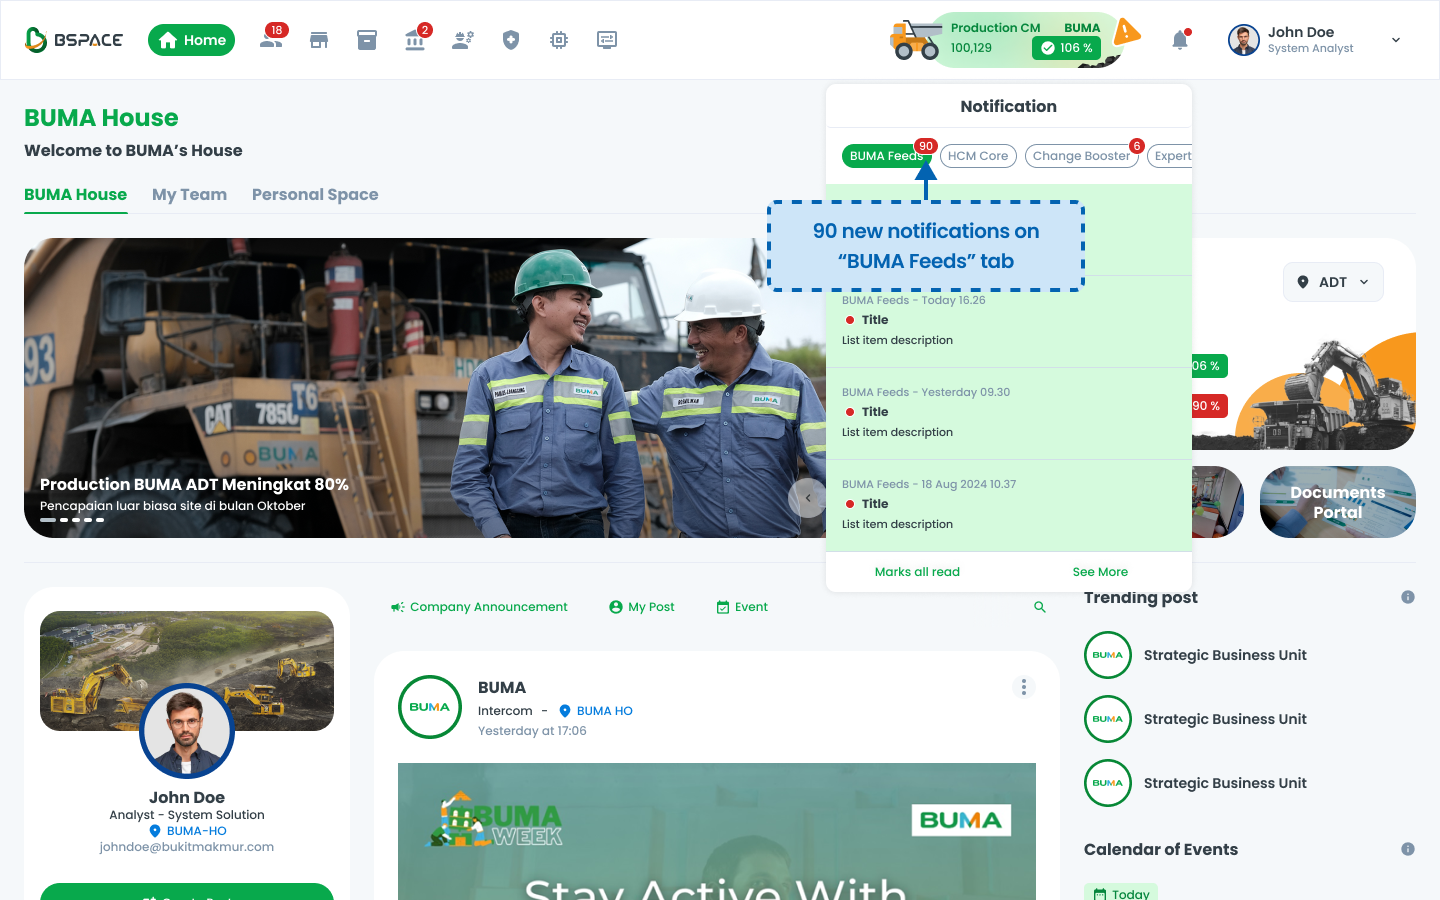Click the shield plus icon in navbar
Image resolution: width=1440 pixels, height=900 pixels.
tap(511, 40)
